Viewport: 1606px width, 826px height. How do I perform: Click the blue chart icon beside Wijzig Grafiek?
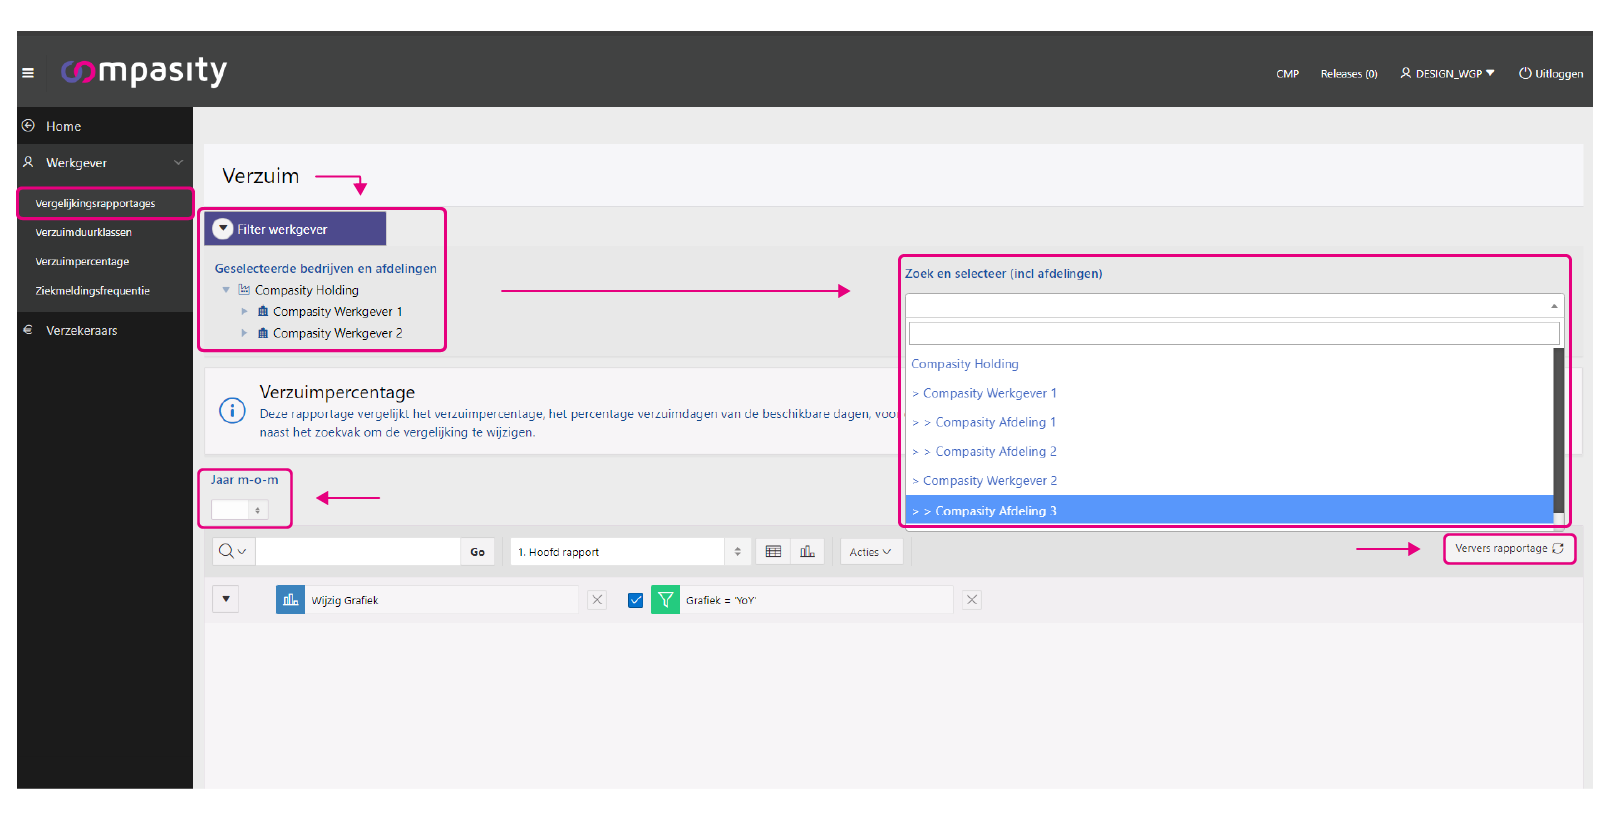click(x=290, y=599)
